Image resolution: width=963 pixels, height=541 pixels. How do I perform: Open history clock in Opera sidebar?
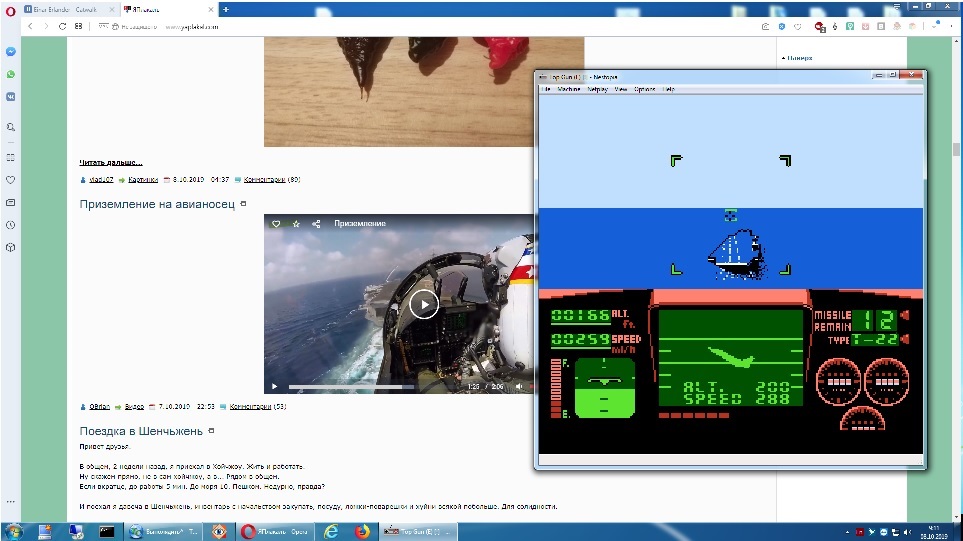click(10, 225)
